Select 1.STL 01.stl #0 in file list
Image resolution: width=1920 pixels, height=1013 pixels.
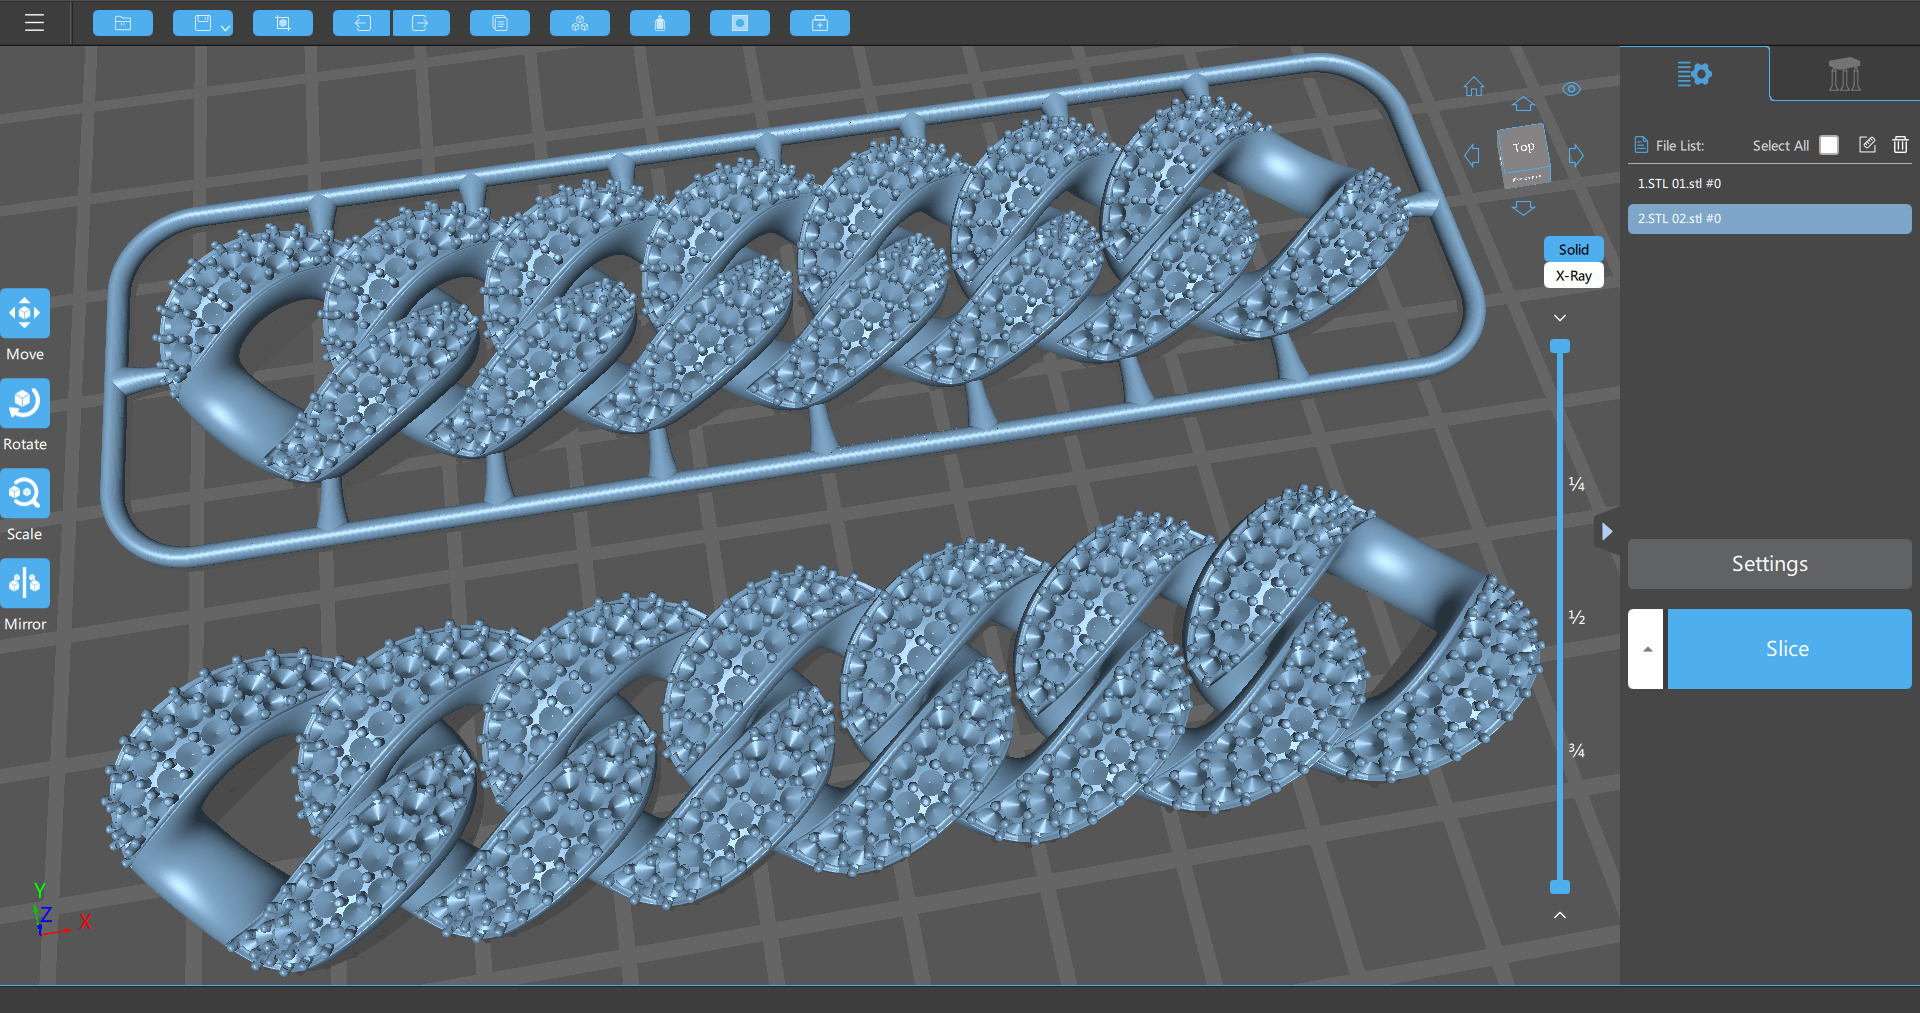point(1769,184)
